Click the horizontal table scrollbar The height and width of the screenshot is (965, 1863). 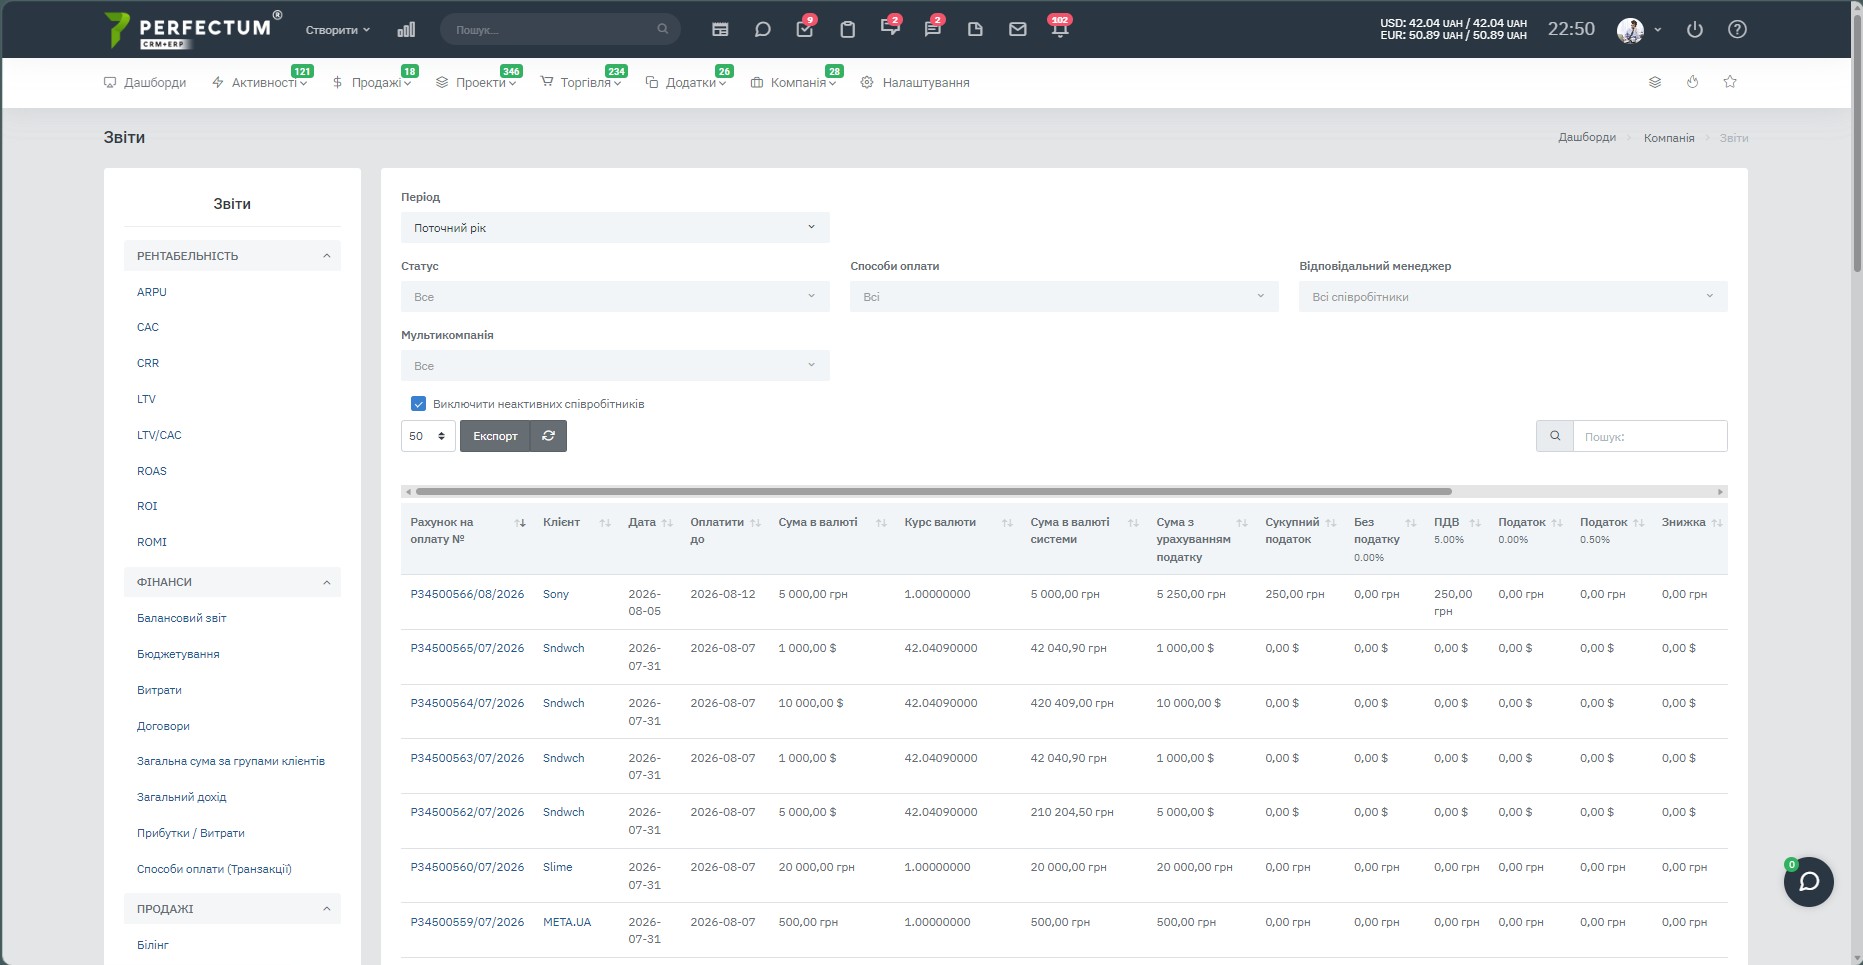pos(933,492)
